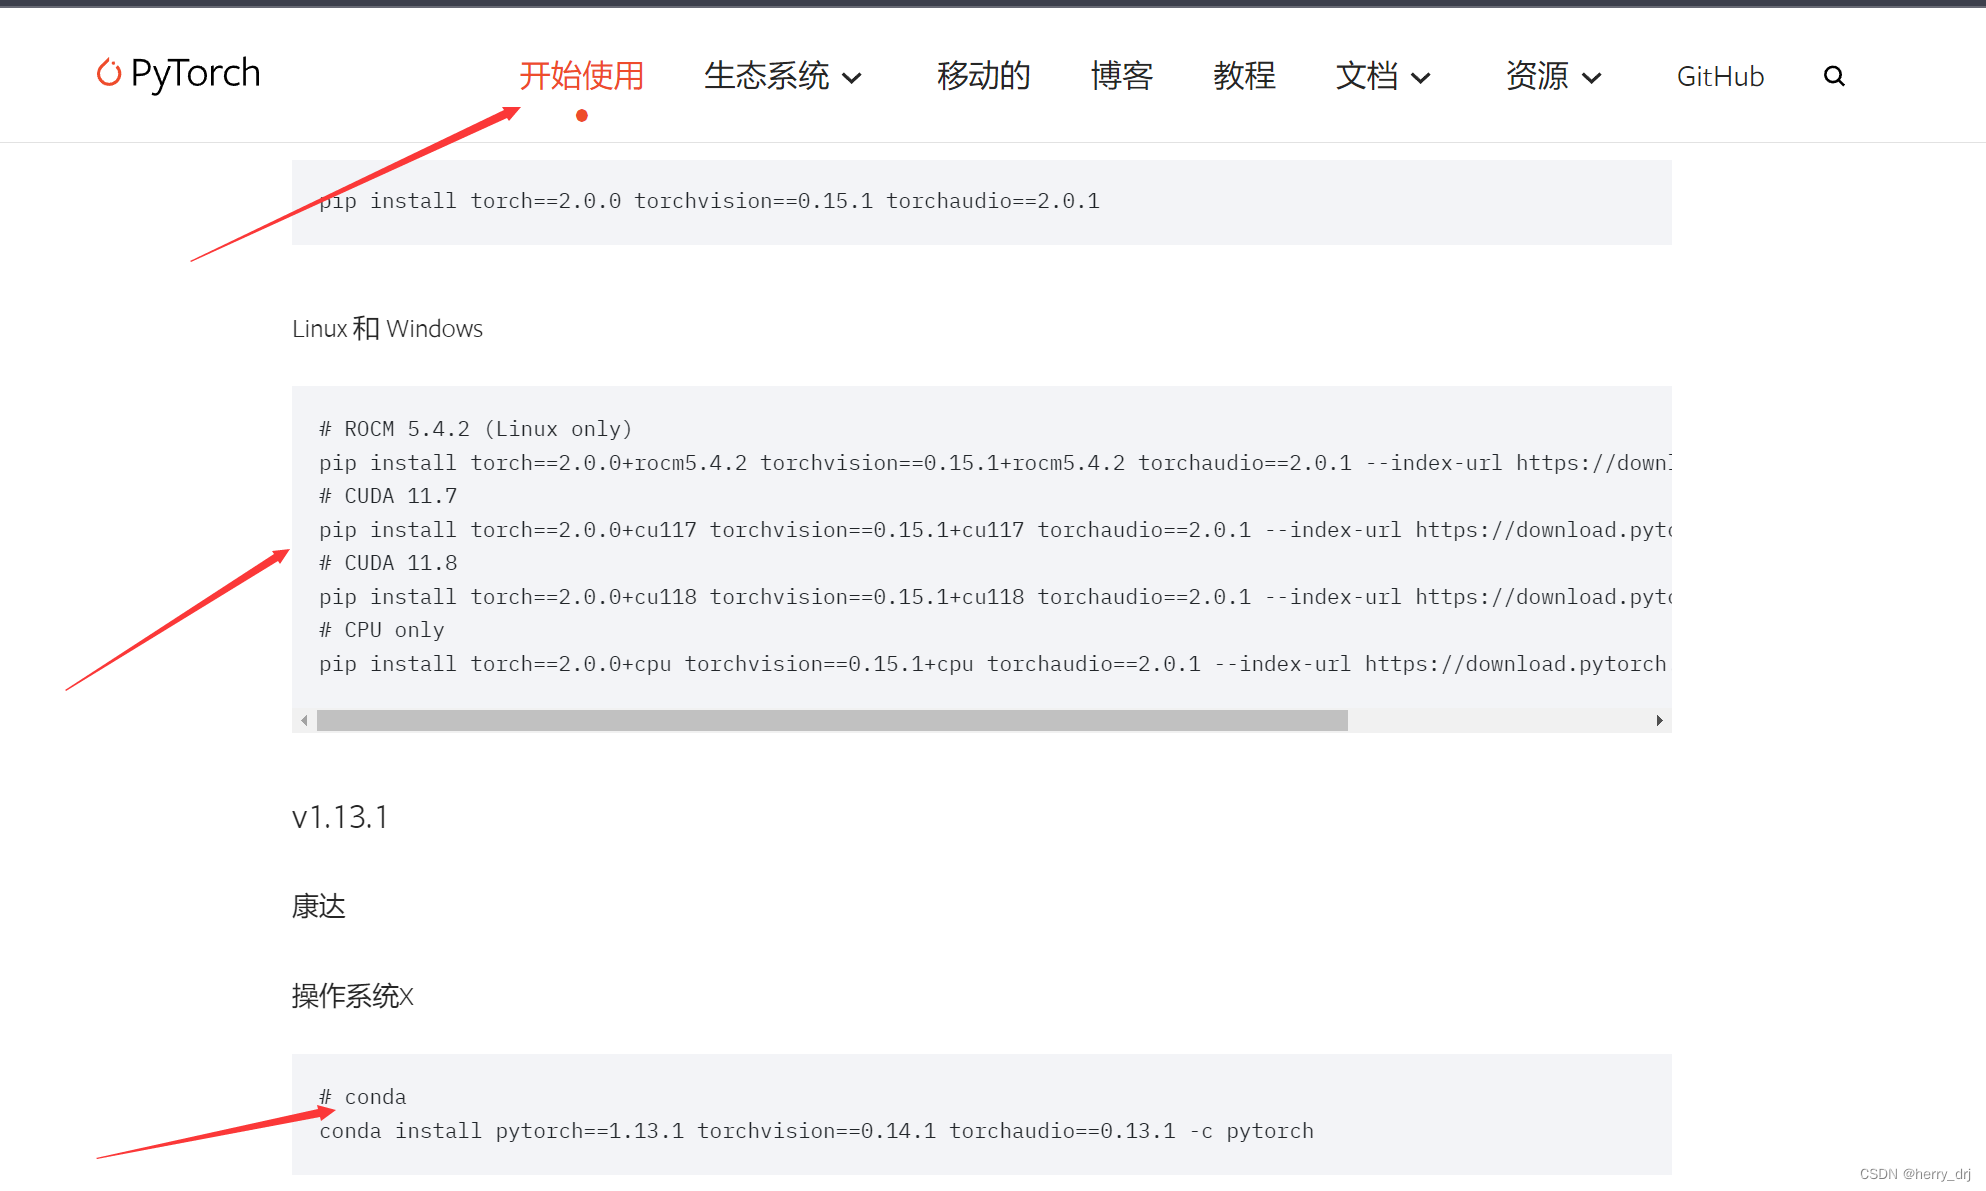
Task: Open the 教程 (Tutorials) menu item
Action: (1244, 76)
